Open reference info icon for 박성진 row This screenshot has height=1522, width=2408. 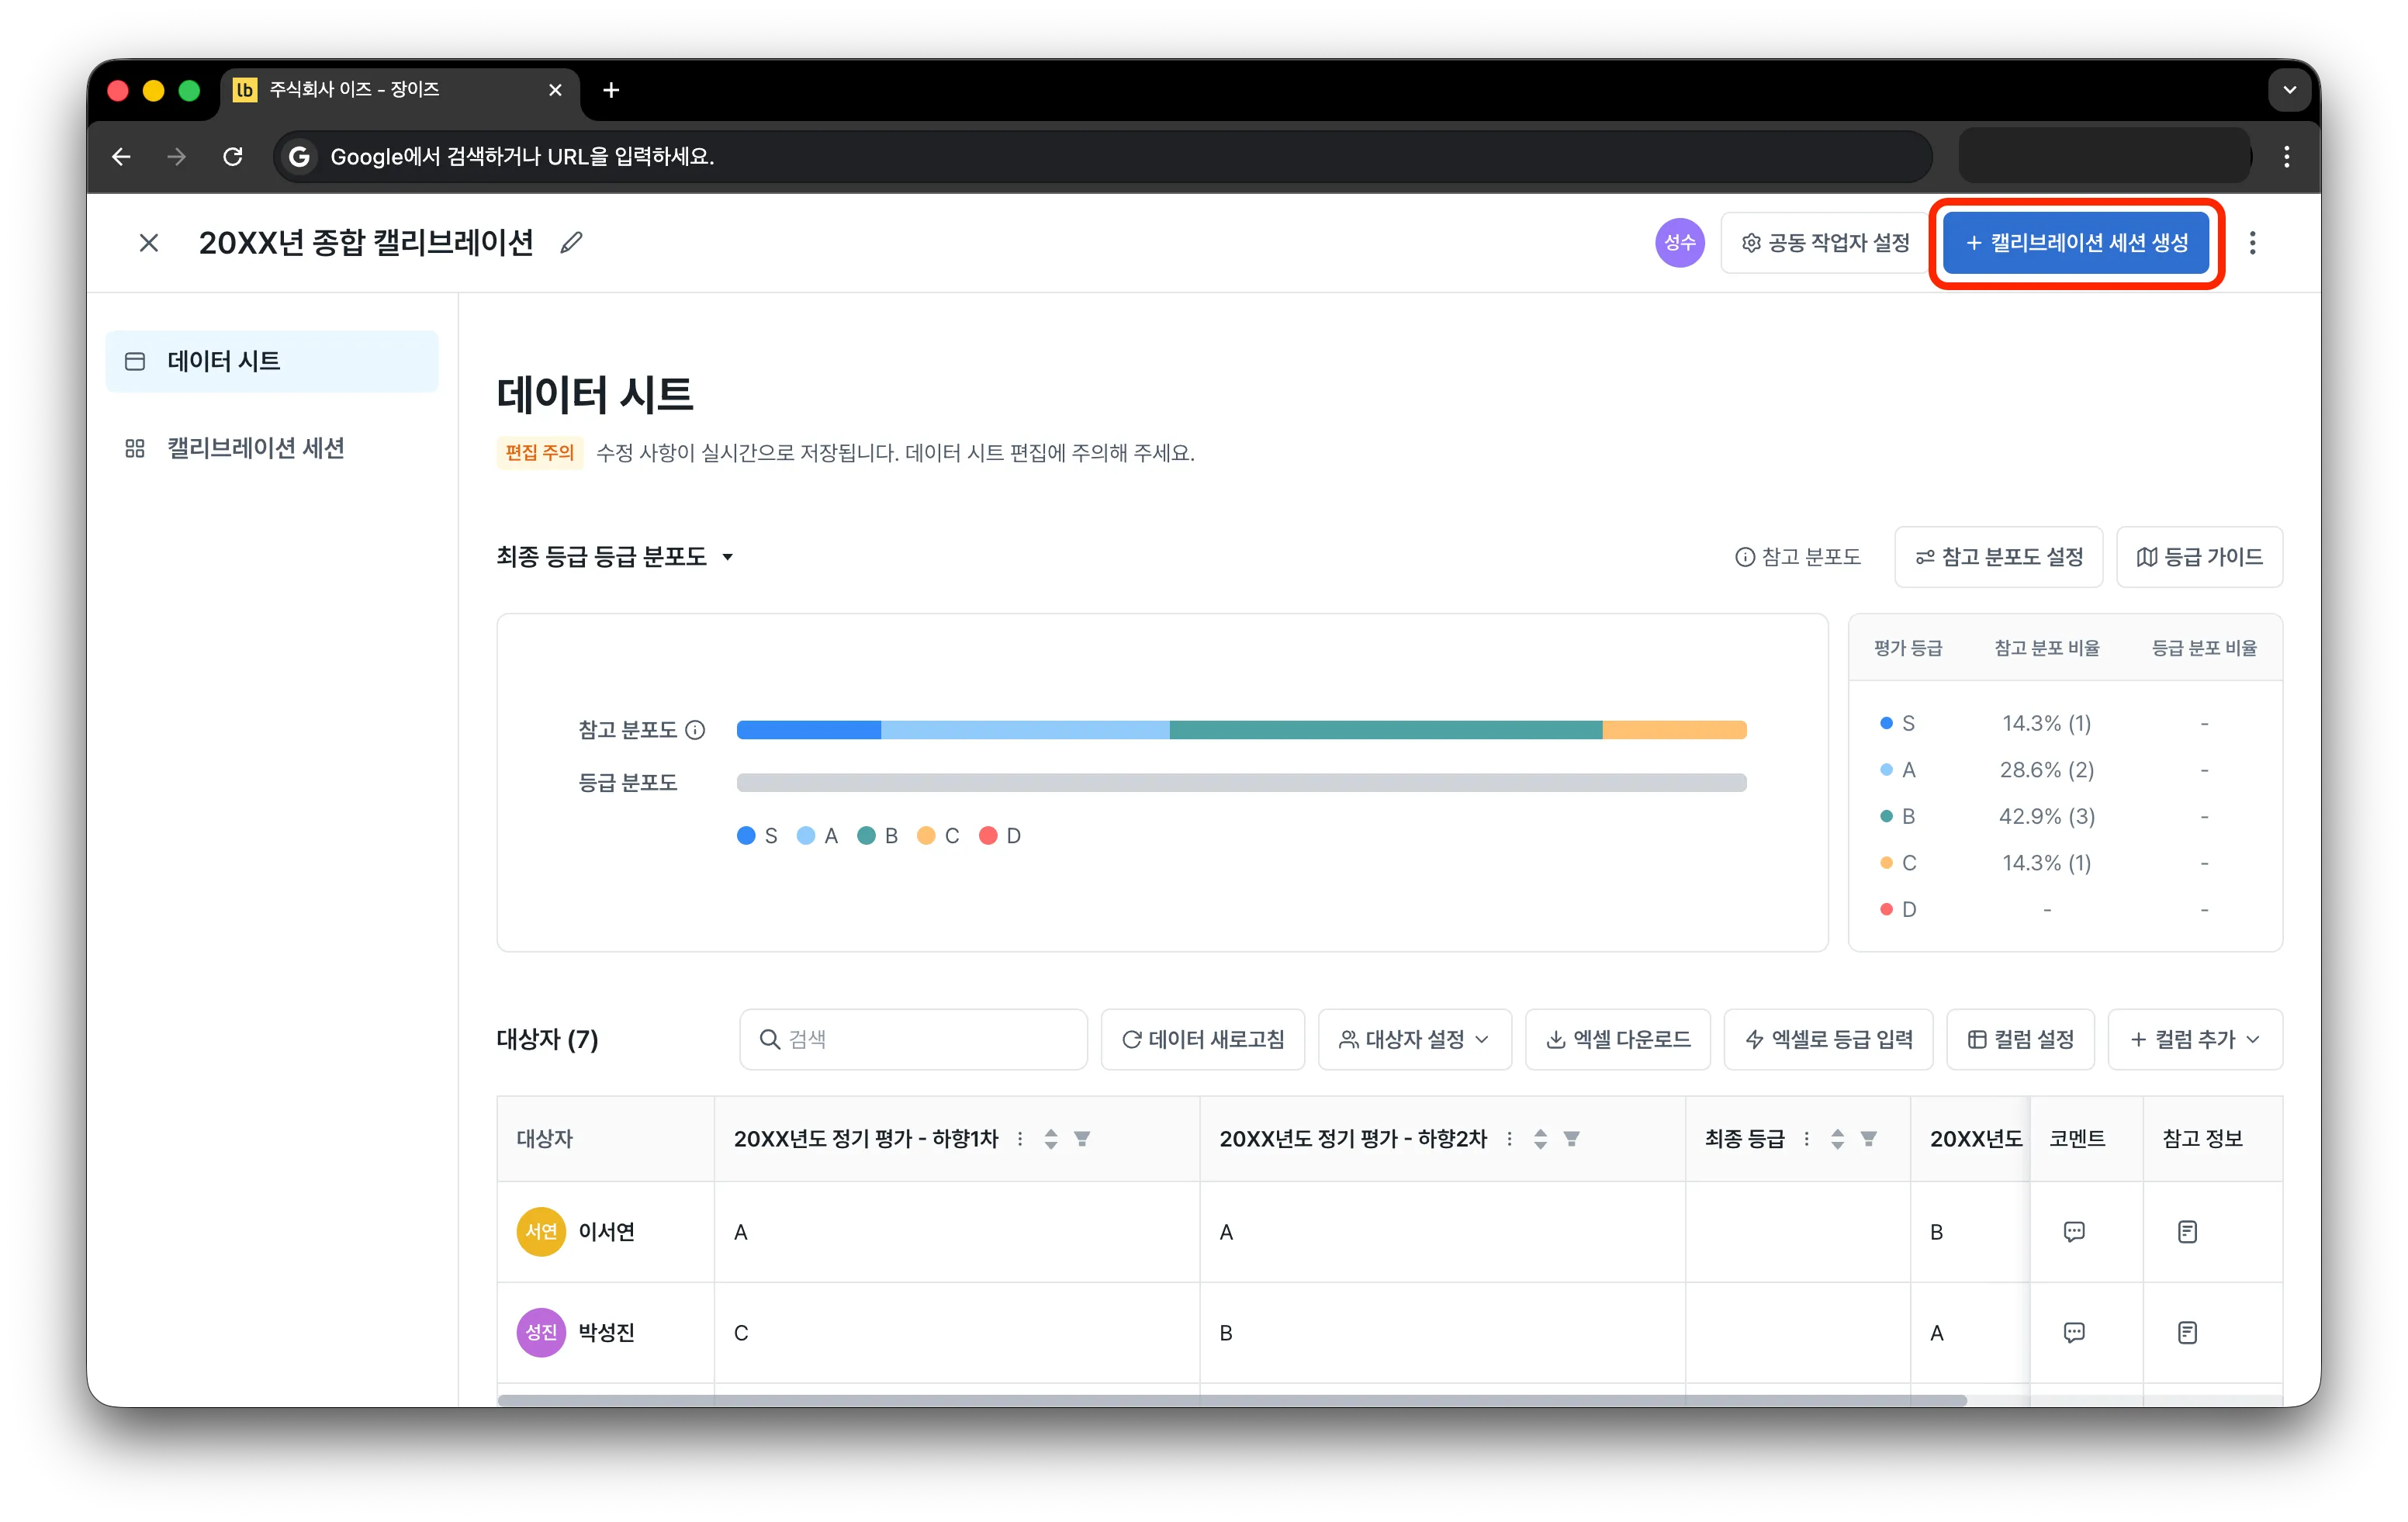coord(2187,1332)
